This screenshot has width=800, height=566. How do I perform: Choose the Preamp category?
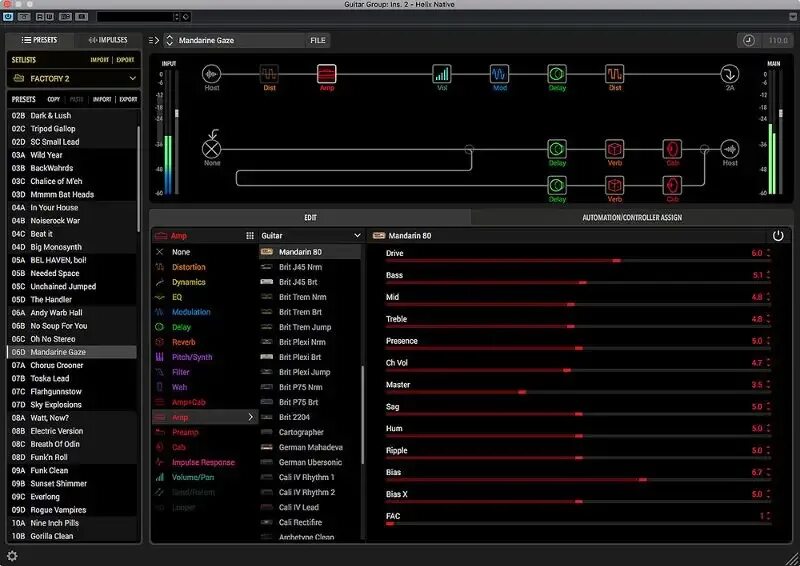click(x=185, y=432)
